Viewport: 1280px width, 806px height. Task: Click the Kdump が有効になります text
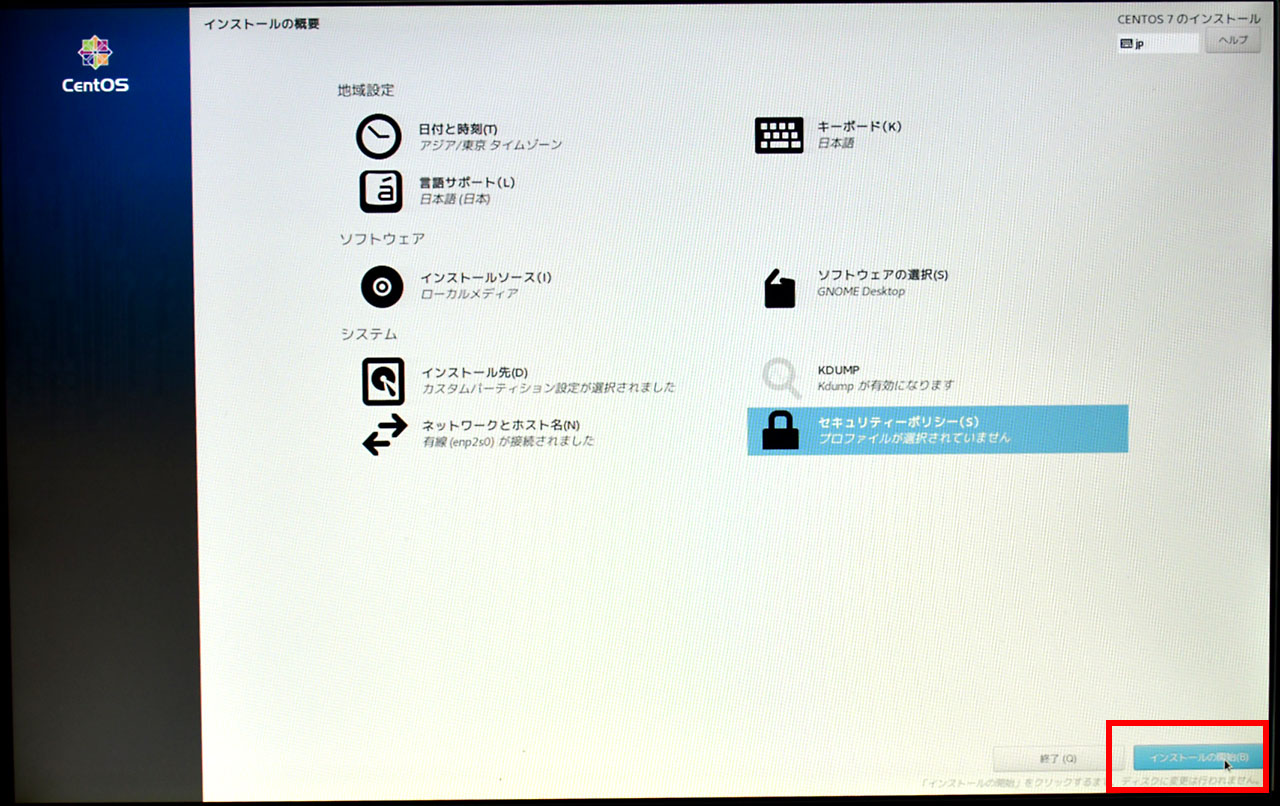(x=886, y=385)
